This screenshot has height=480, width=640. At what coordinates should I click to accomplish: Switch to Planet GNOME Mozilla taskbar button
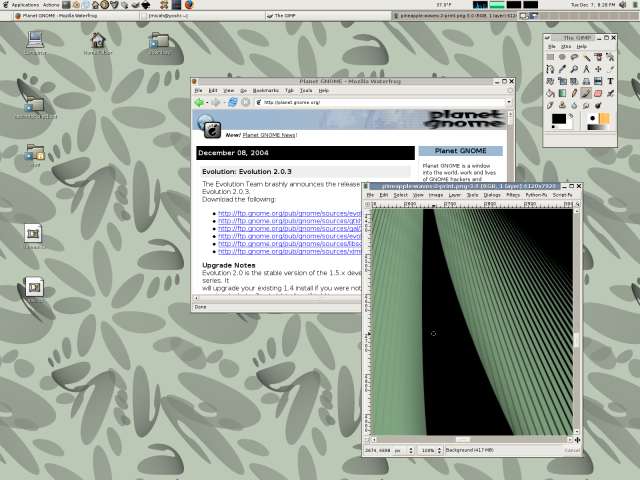[76, 16]
